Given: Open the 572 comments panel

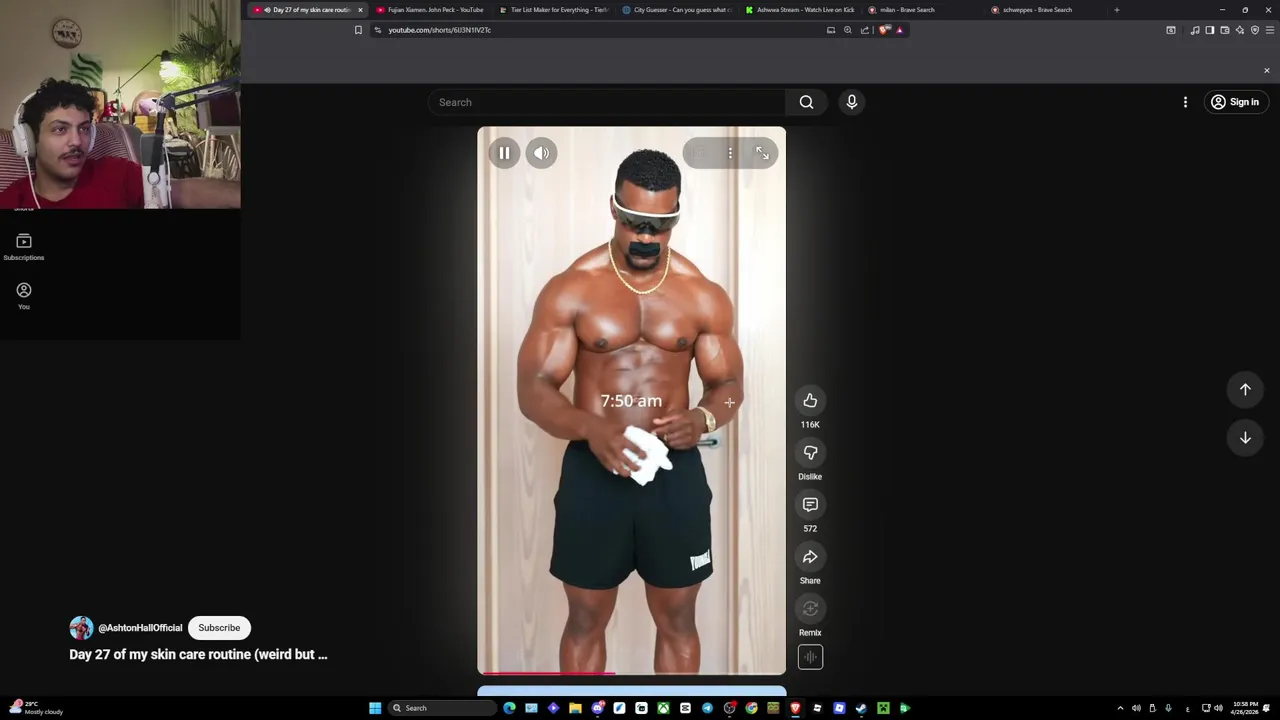Looking at the screenshot, I should (810, 505).
